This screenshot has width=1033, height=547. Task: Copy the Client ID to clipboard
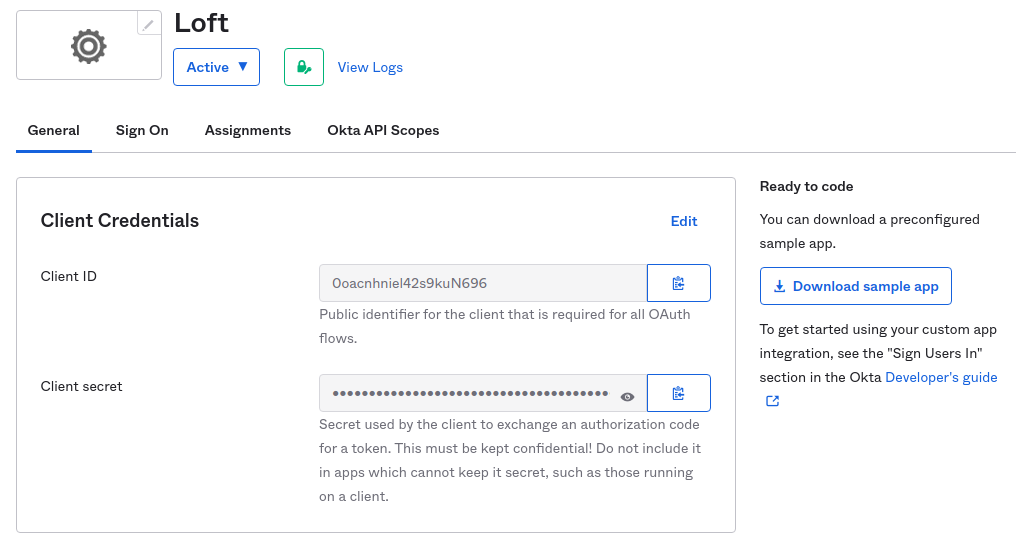[679, 283]
